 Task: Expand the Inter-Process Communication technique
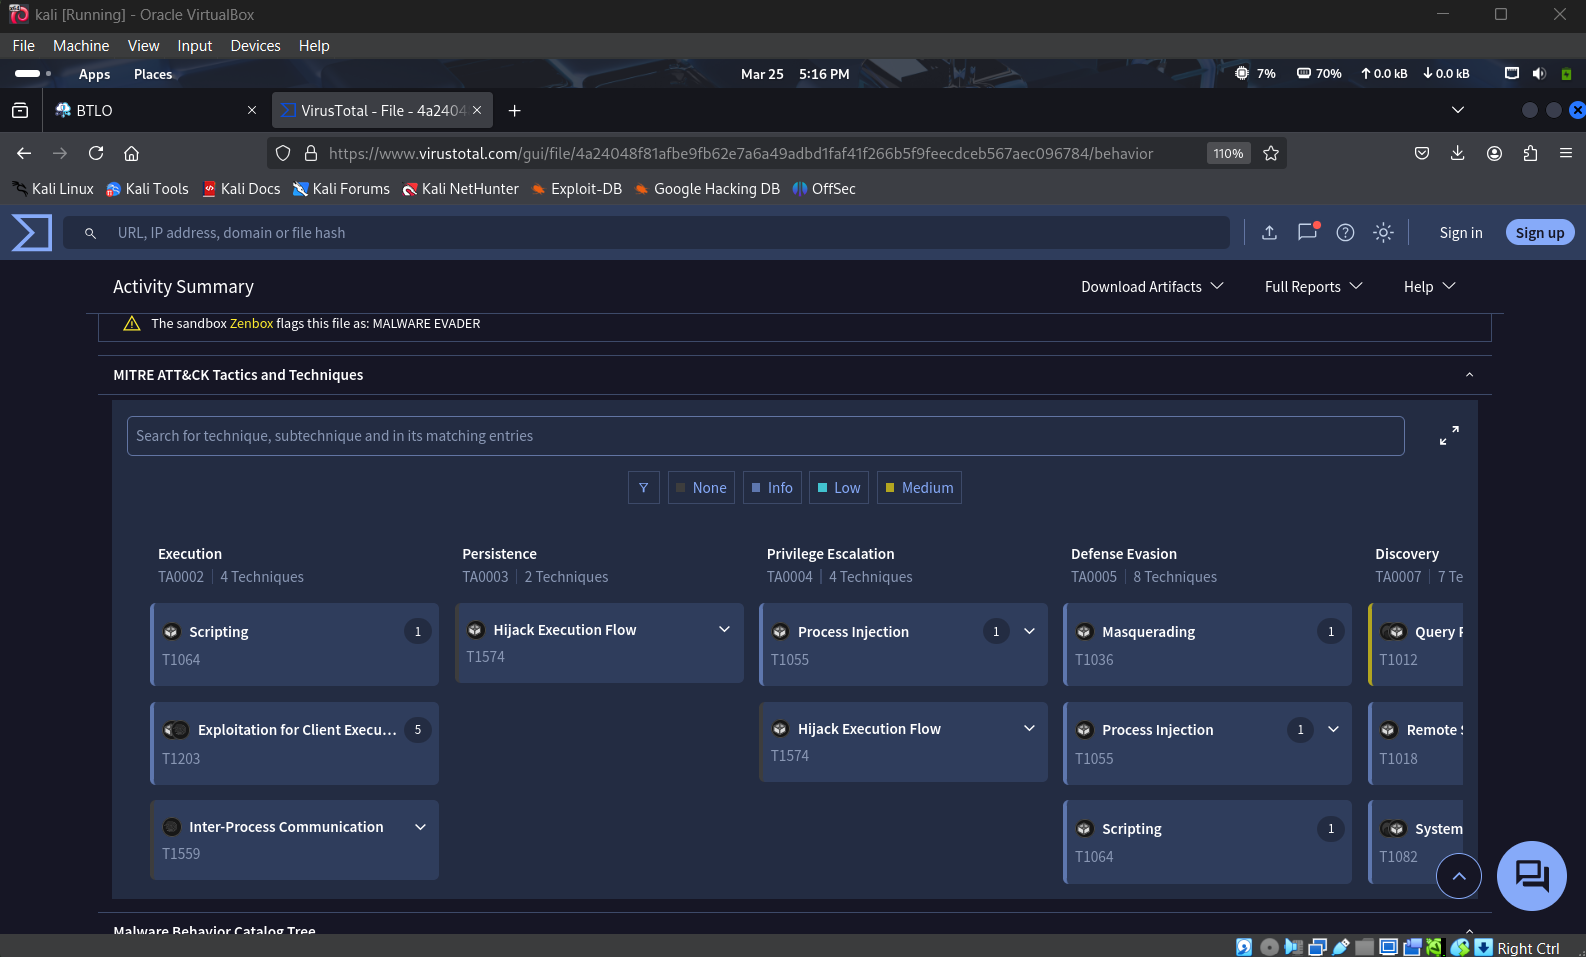click(x=420, y=827)
